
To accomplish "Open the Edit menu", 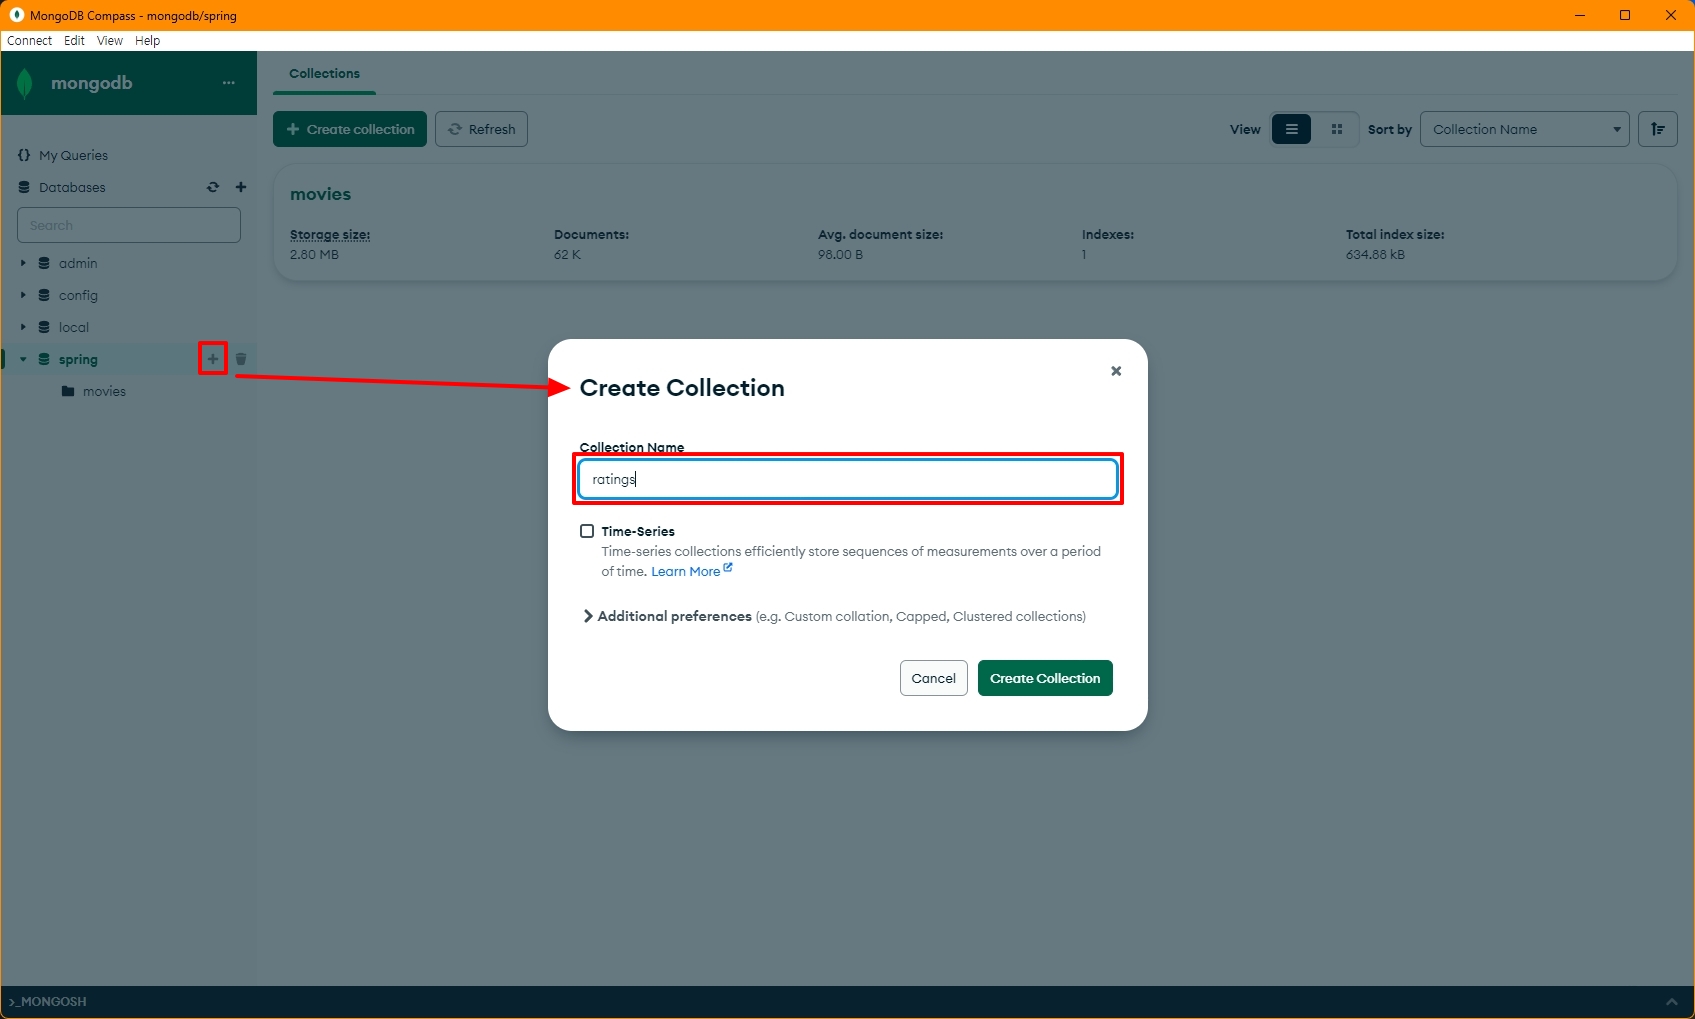I will point(74,41).
